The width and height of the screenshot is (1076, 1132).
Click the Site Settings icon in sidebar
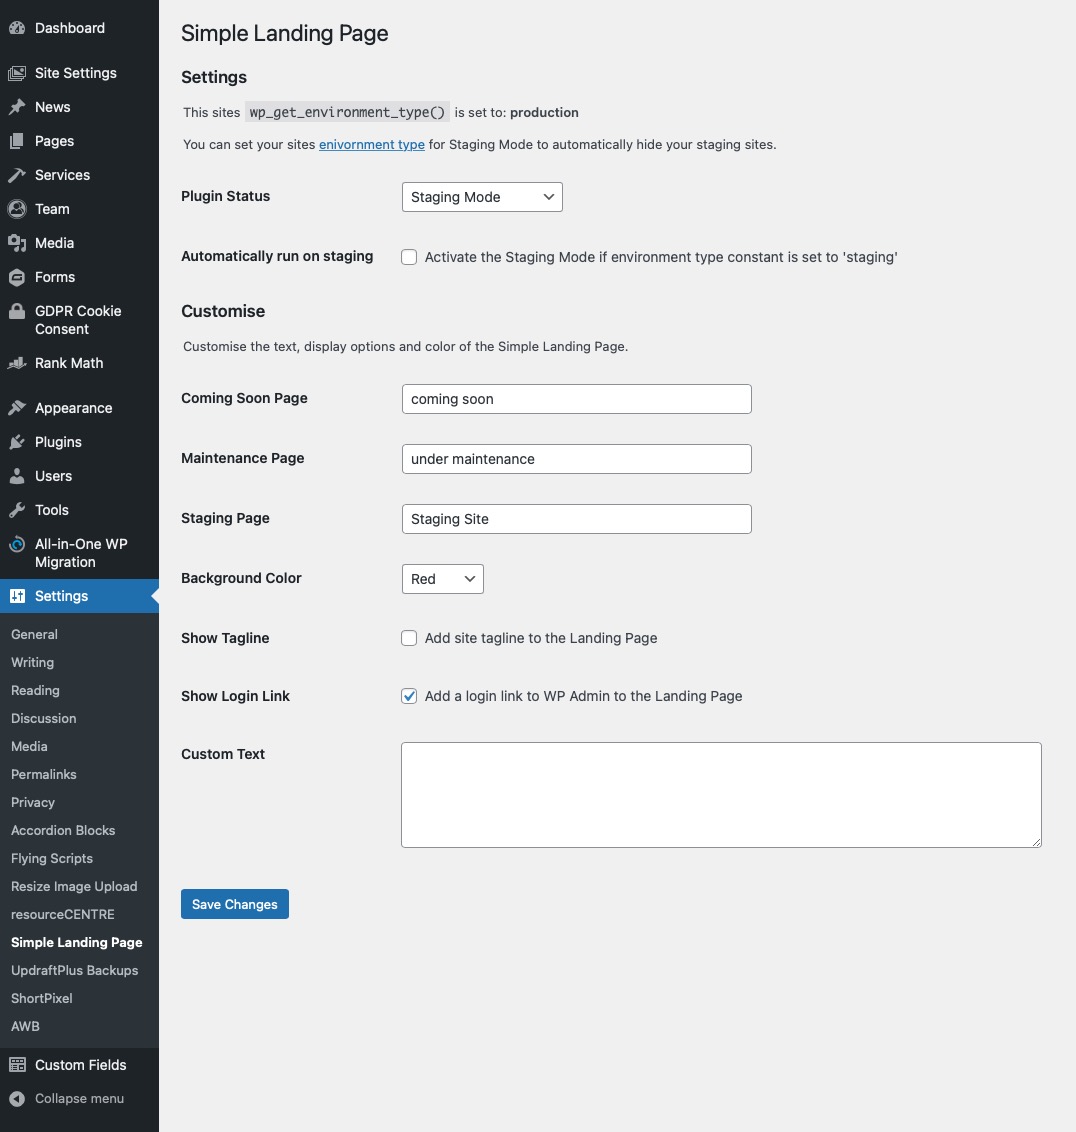(x=17, y=73)
